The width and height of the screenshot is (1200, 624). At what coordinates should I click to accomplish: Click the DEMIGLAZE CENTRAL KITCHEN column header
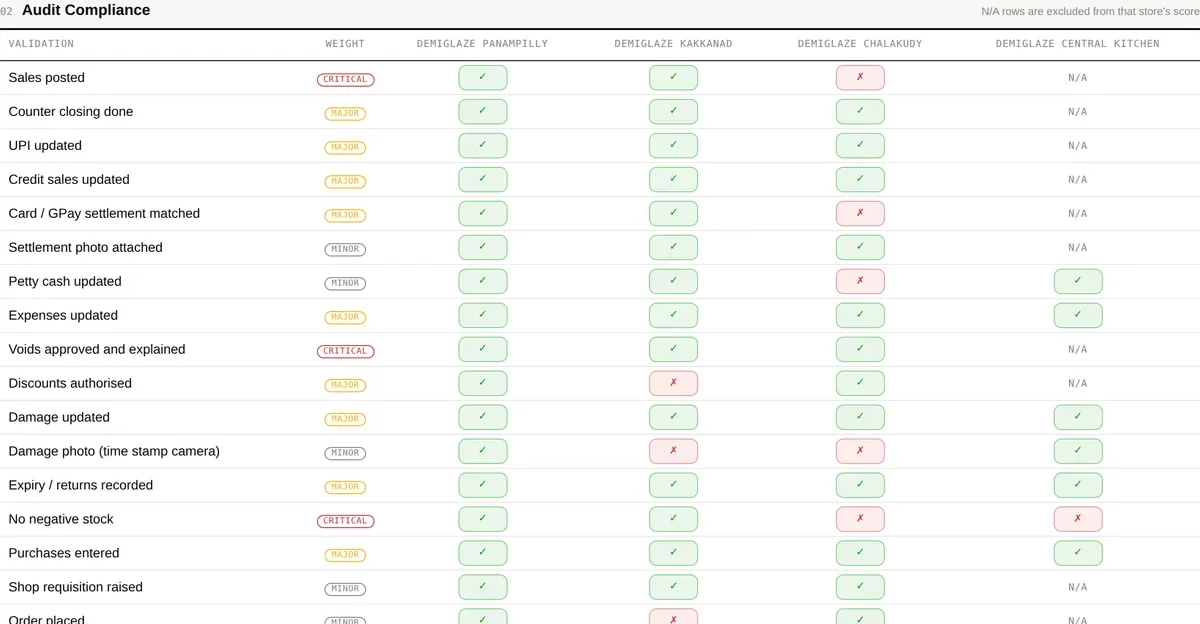(1078, 44)
